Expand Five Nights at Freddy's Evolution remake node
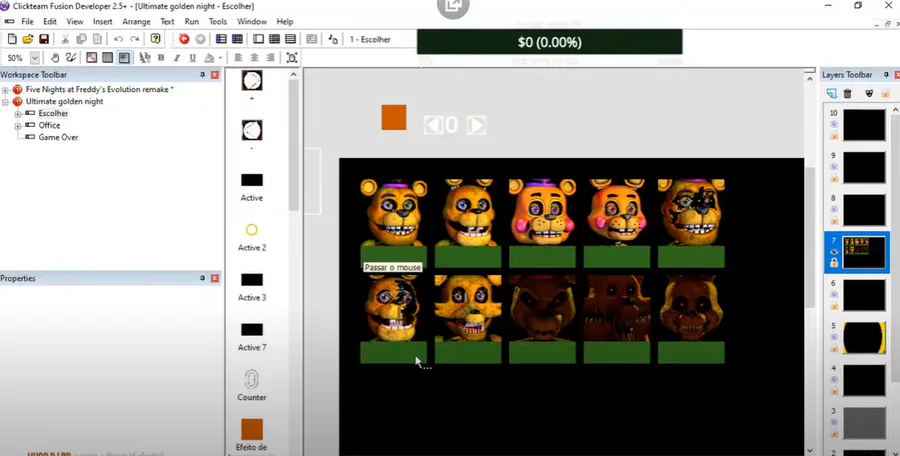The height and width of the screenshot is (456, 900). click(5, 90)
